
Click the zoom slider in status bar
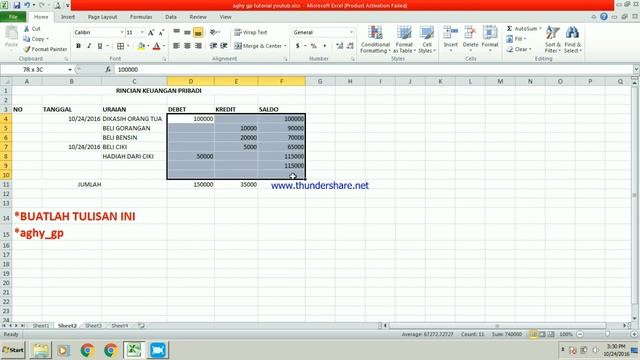pyautogui.click(x=607, y=334)
